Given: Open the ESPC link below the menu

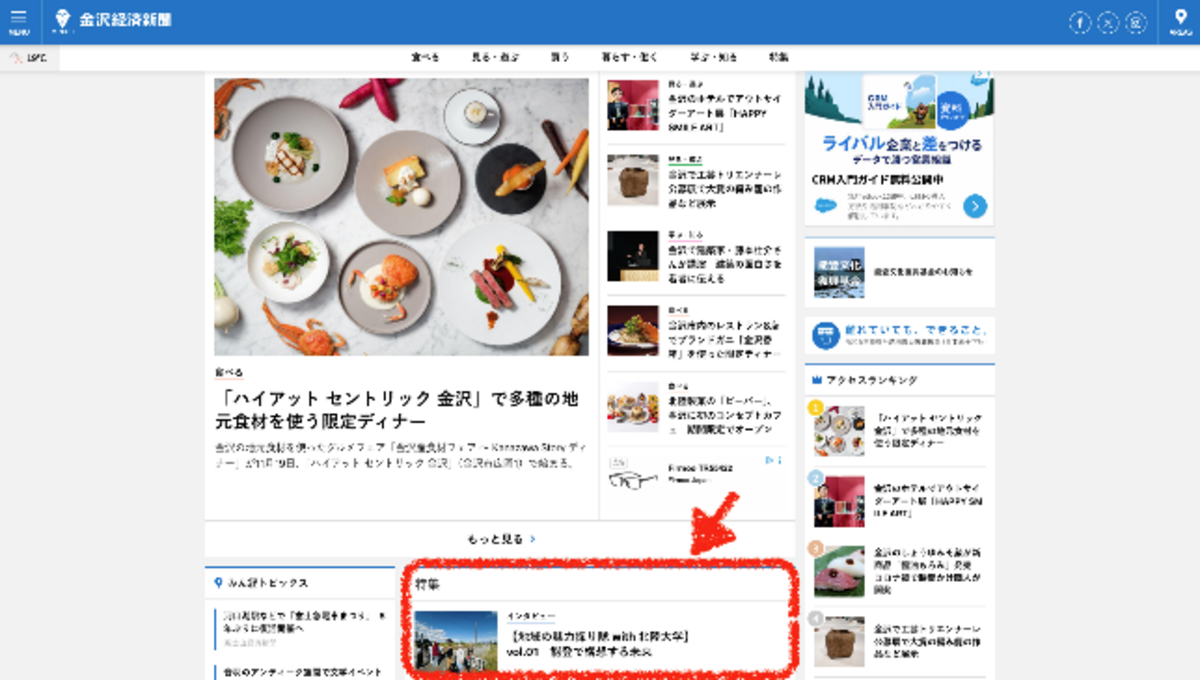Looking at the screenshot, I should [x=29, y=58].
